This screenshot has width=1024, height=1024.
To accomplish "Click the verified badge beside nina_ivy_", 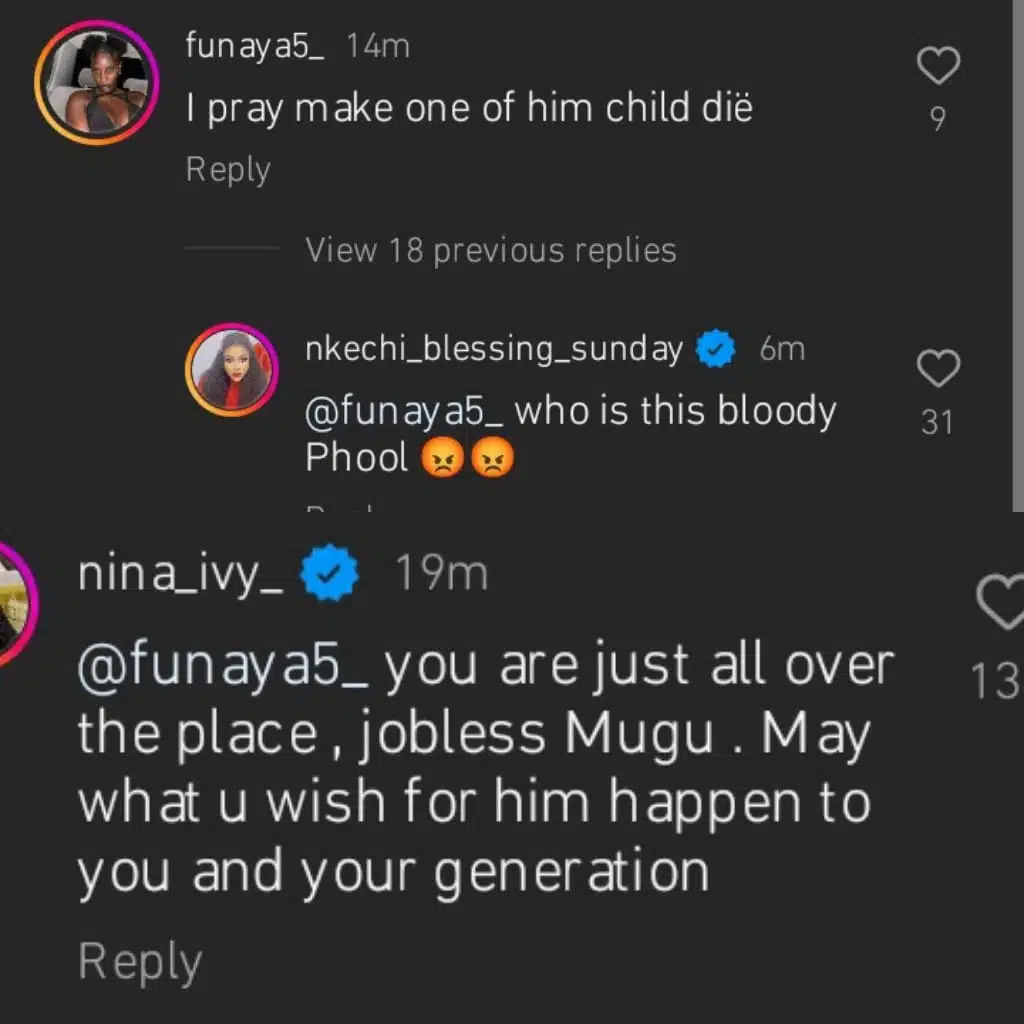I will pyautogui.click(x=328, y=572).
